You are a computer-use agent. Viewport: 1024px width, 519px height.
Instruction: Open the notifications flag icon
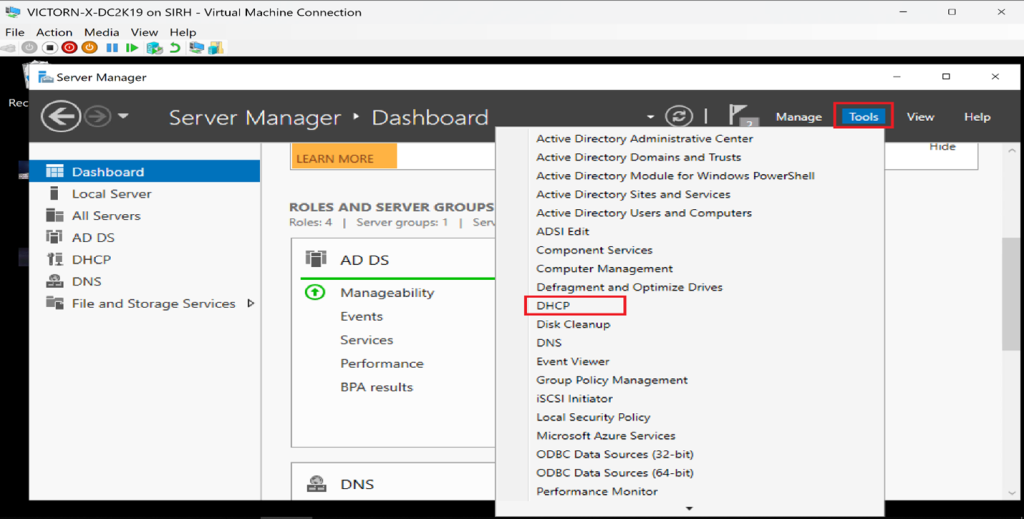pyautogui.click(x=740, y=117)
